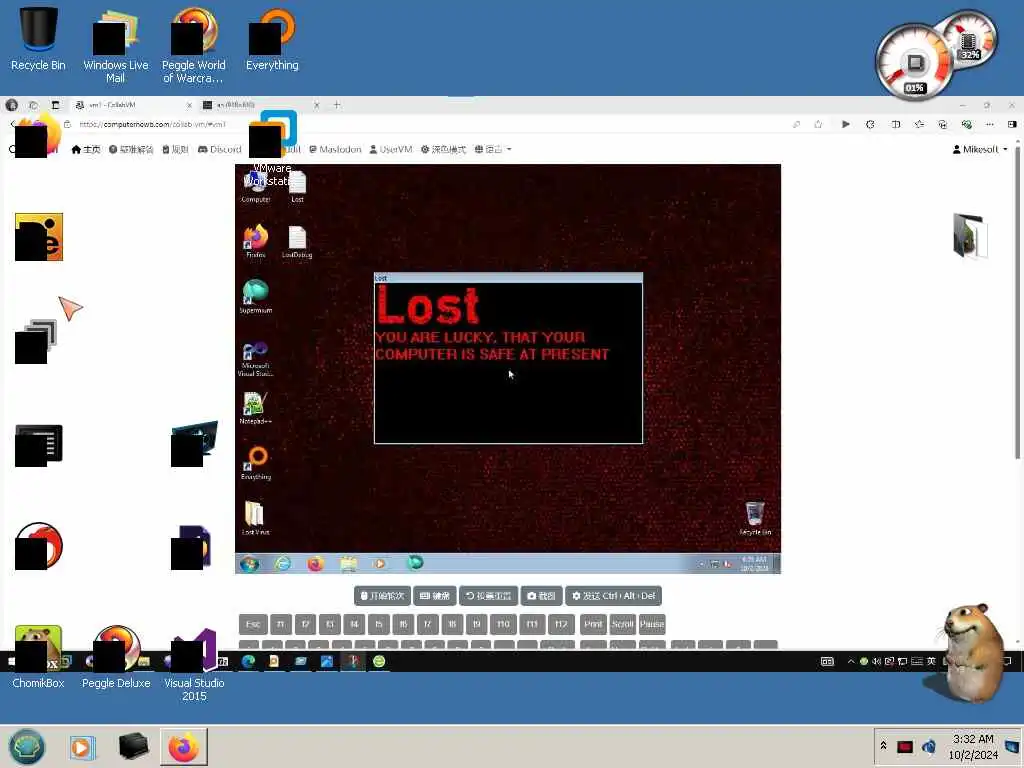Open the browser three-dots menu
Viewport: 1024px width, 768px height.
coord(990,124)
